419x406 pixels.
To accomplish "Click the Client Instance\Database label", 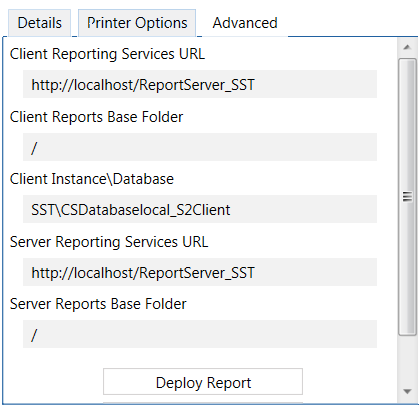I will pyautogui.click(x=92, y=179).
